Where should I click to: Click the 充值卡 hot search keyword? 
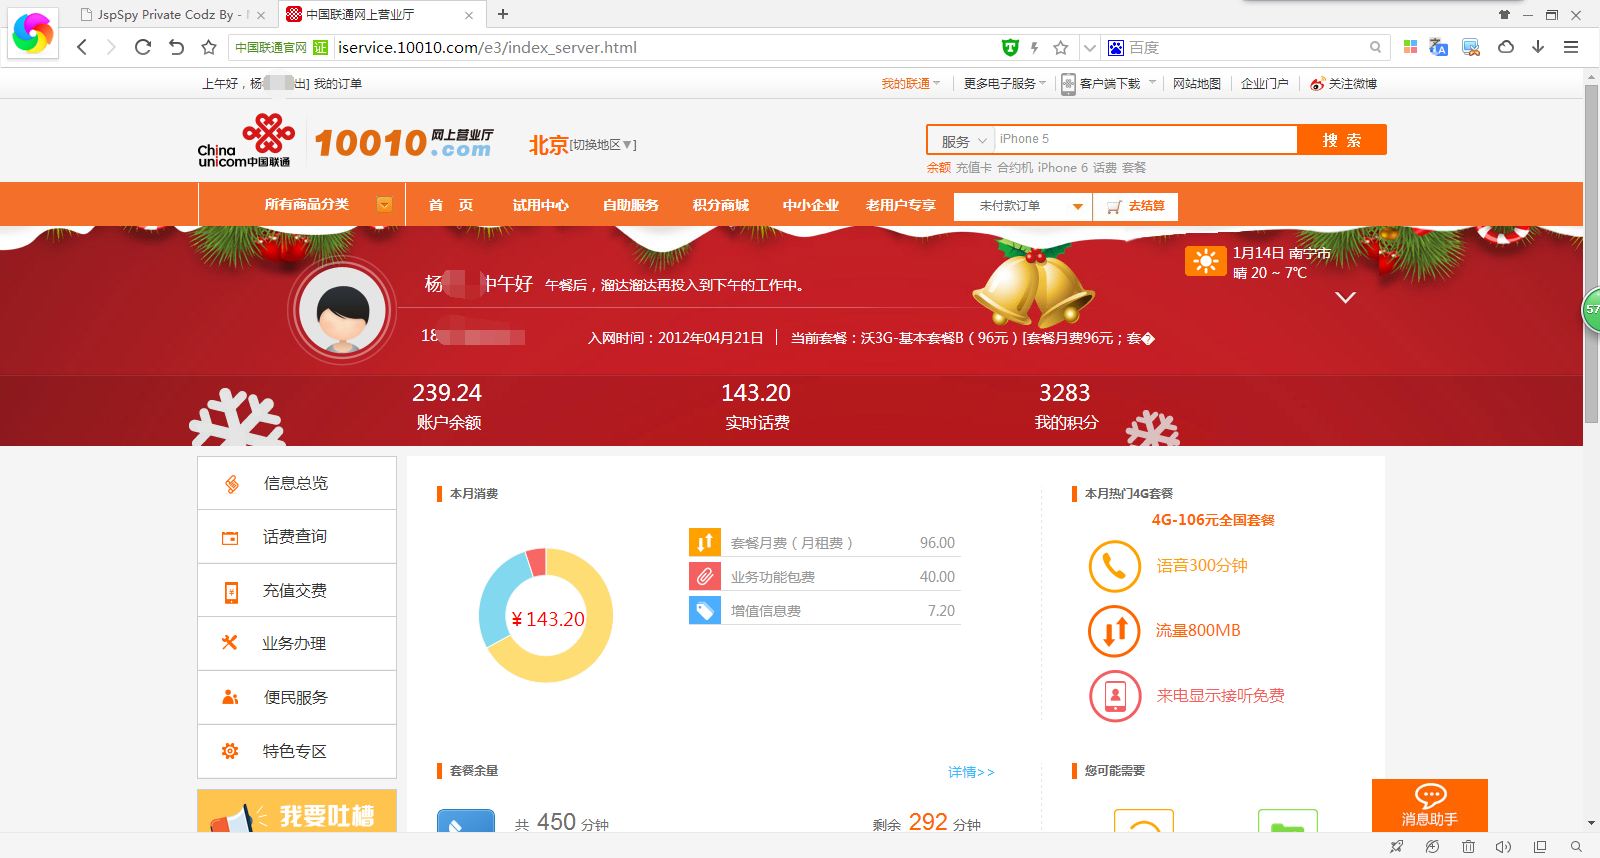(973, 168)
